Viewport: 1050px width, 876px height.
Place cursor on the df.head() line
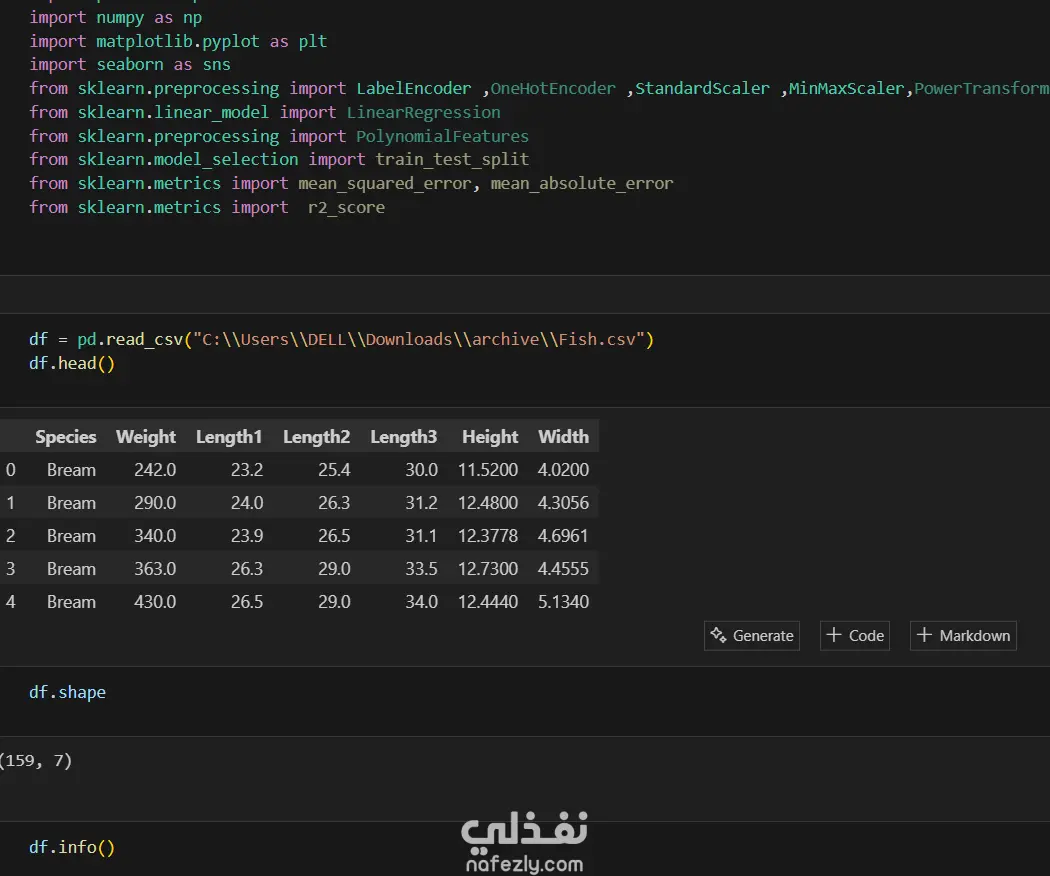coord(72,364)
